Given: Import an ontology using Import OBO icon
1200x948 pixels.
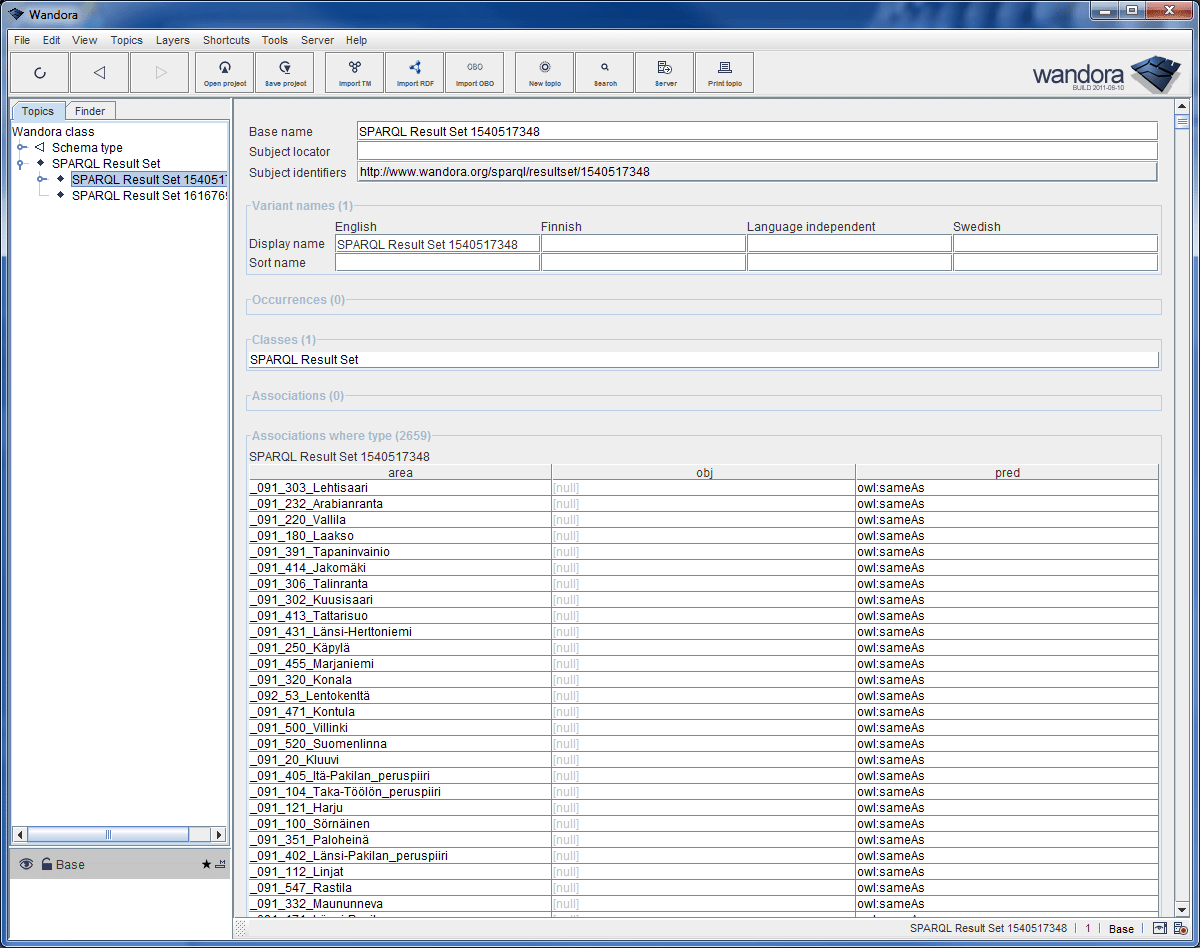Looking at the screenshot, I should coord(475,71).
